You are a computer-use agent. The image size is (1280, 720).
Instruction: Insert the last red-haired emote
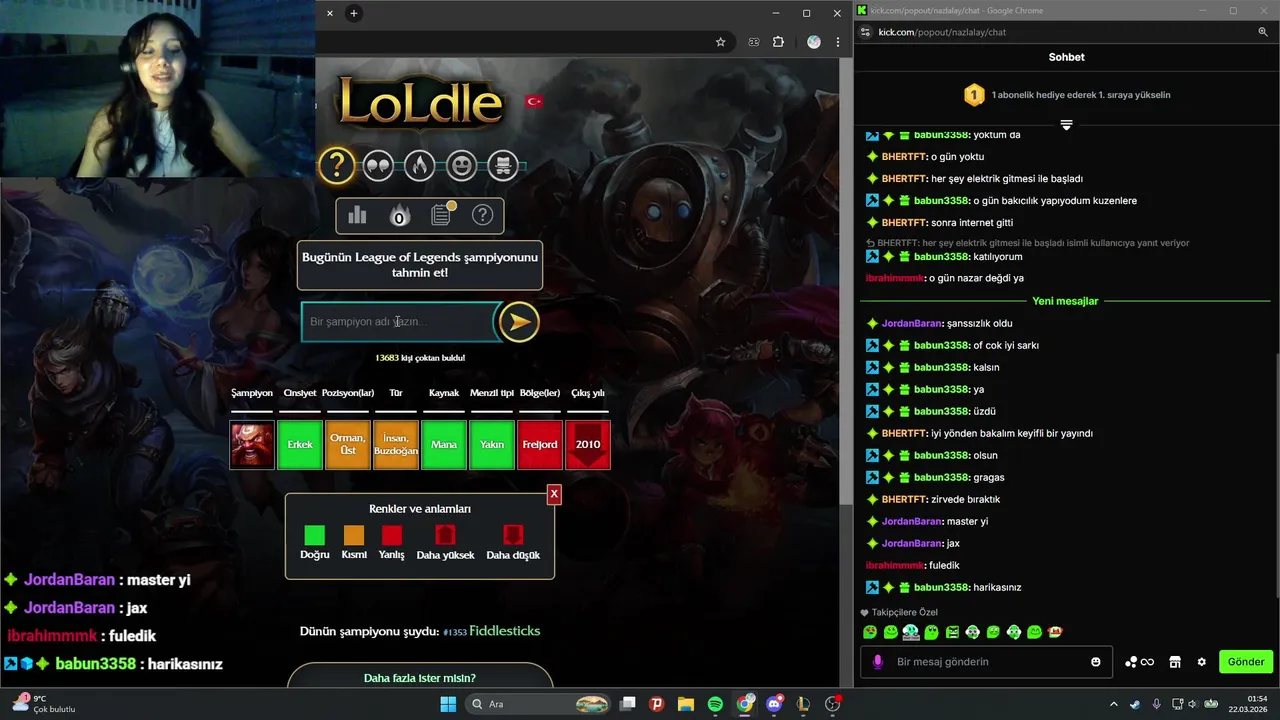1055,632
